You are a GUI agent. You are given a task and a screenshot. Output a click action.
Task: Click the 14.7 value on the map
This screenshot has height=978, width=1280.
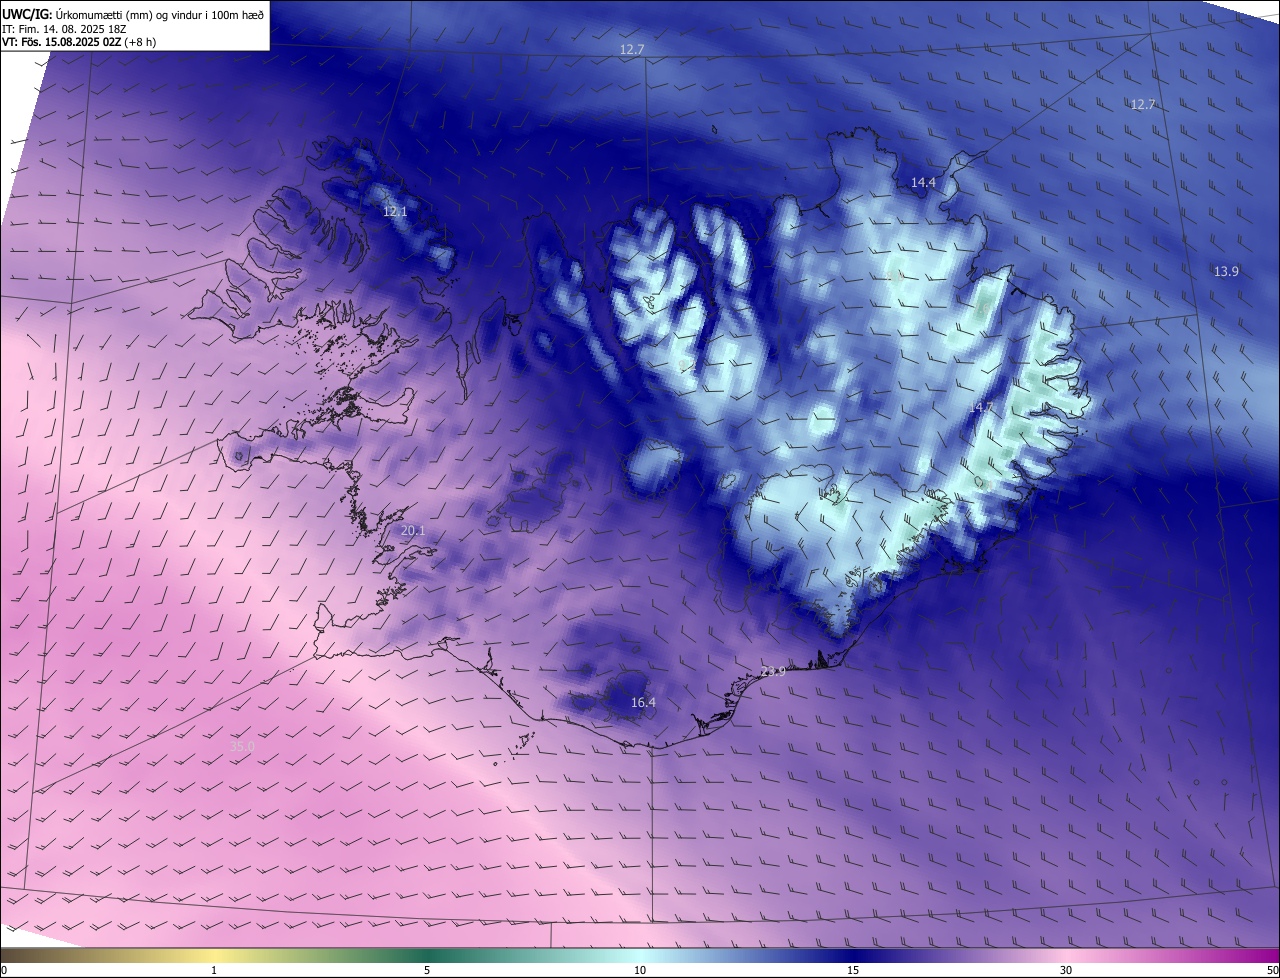[982, 407]
